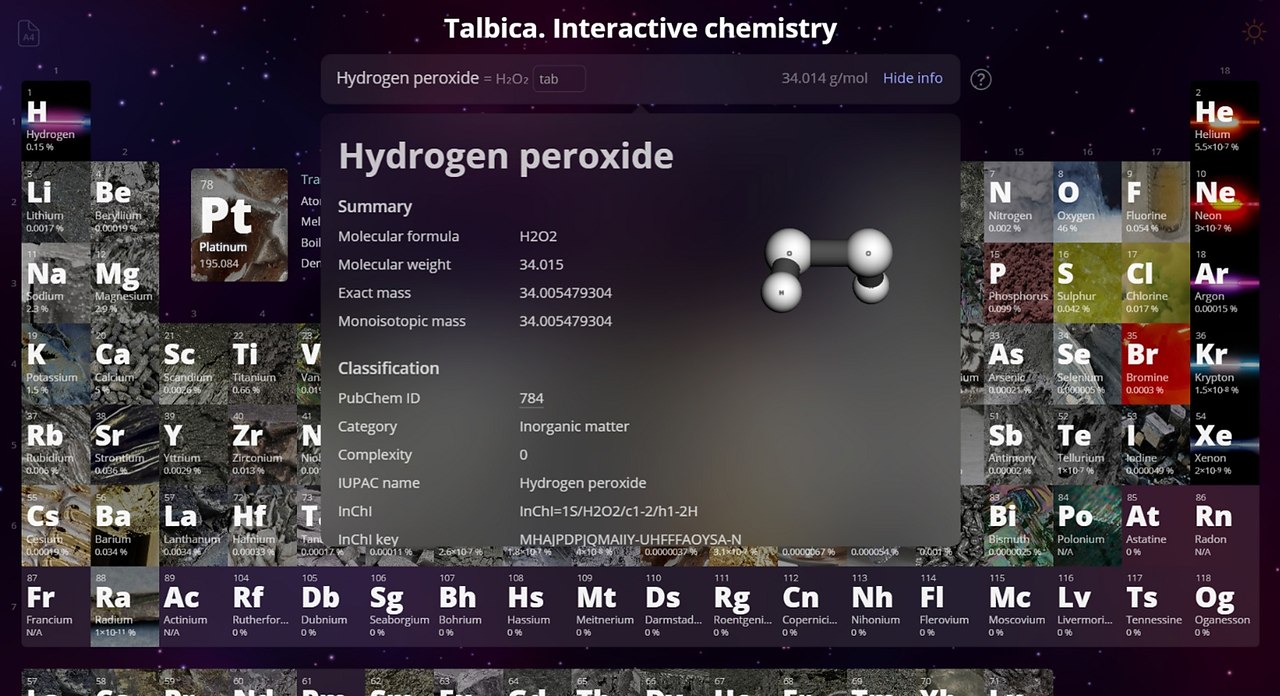Screen dimensions: 1280x696
Task: Select the Hydrogen element tile
Action: 56,120
